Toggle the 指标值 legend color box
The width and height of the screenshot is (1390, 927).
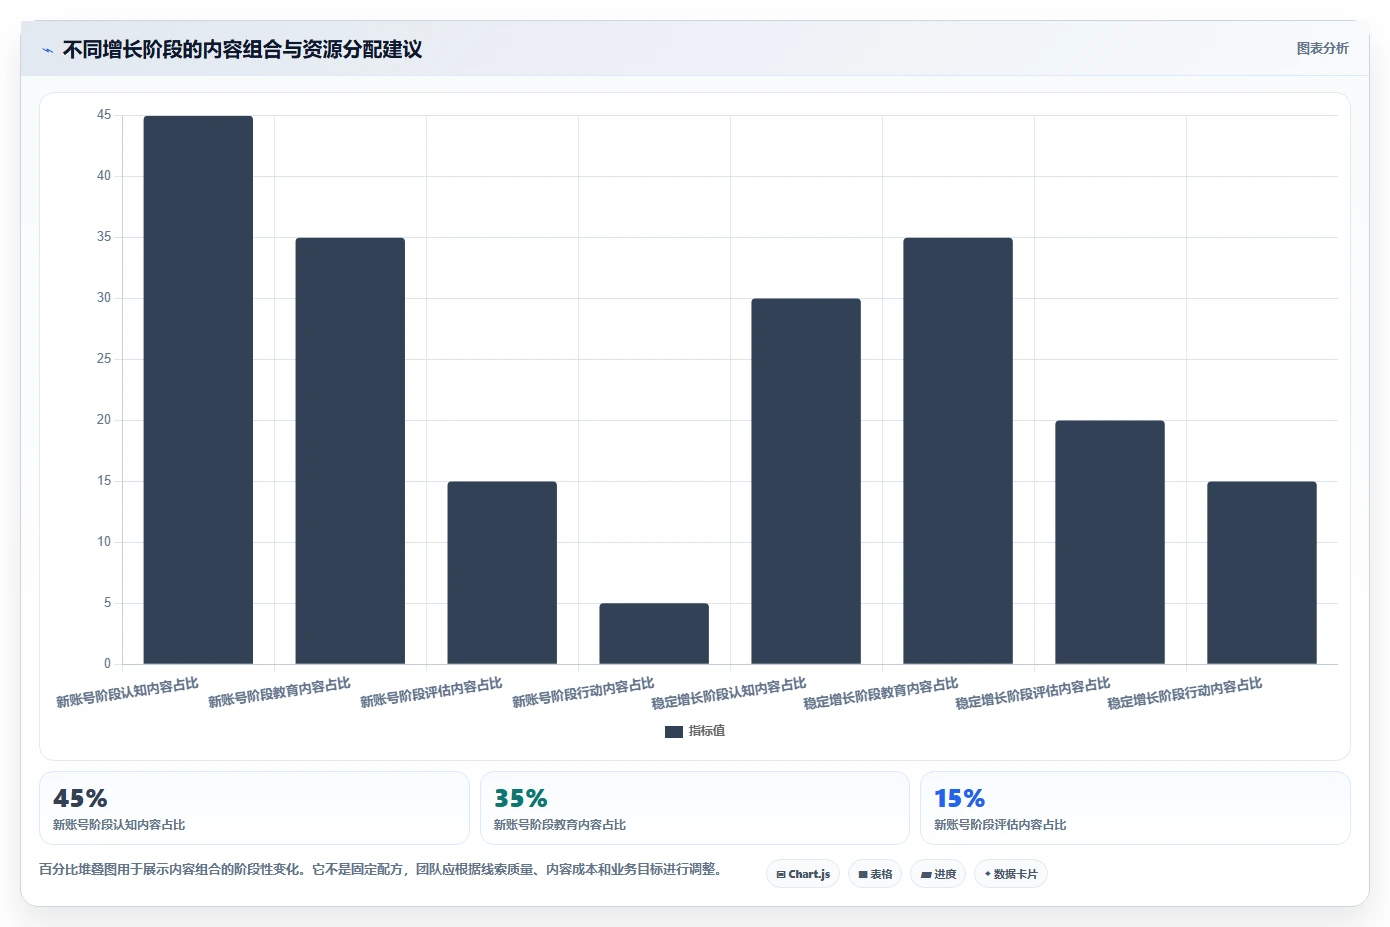click(x=674, y=731)
